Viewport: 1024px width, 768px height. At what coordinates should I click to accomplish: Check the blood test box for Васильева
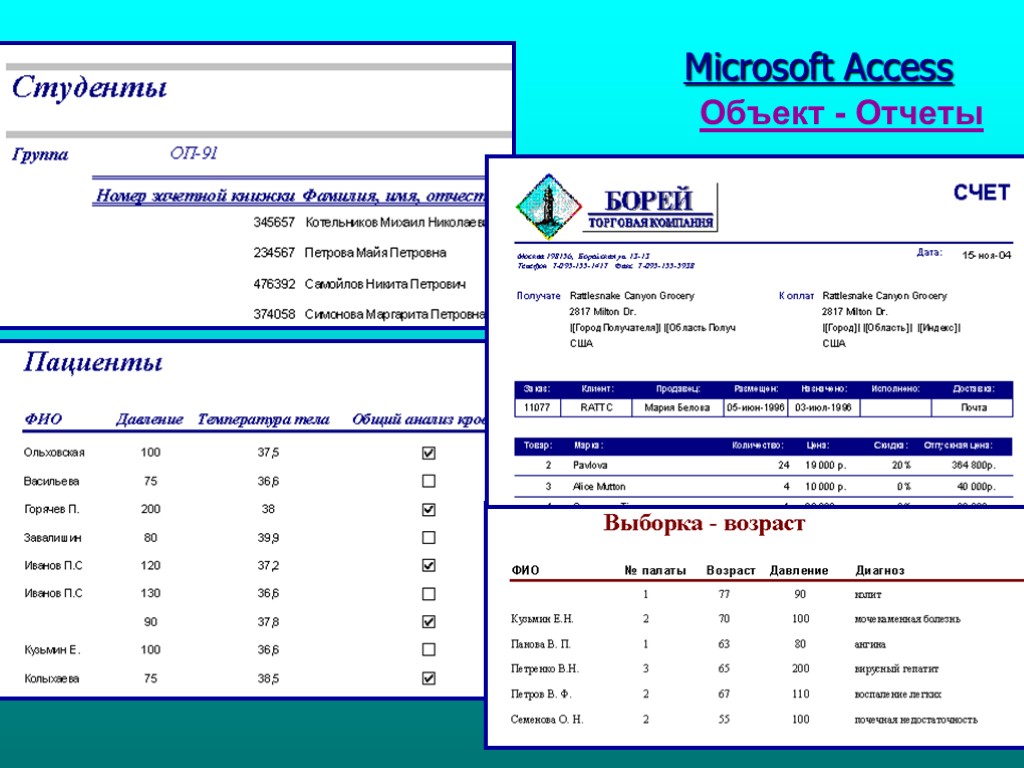point(428,481)
